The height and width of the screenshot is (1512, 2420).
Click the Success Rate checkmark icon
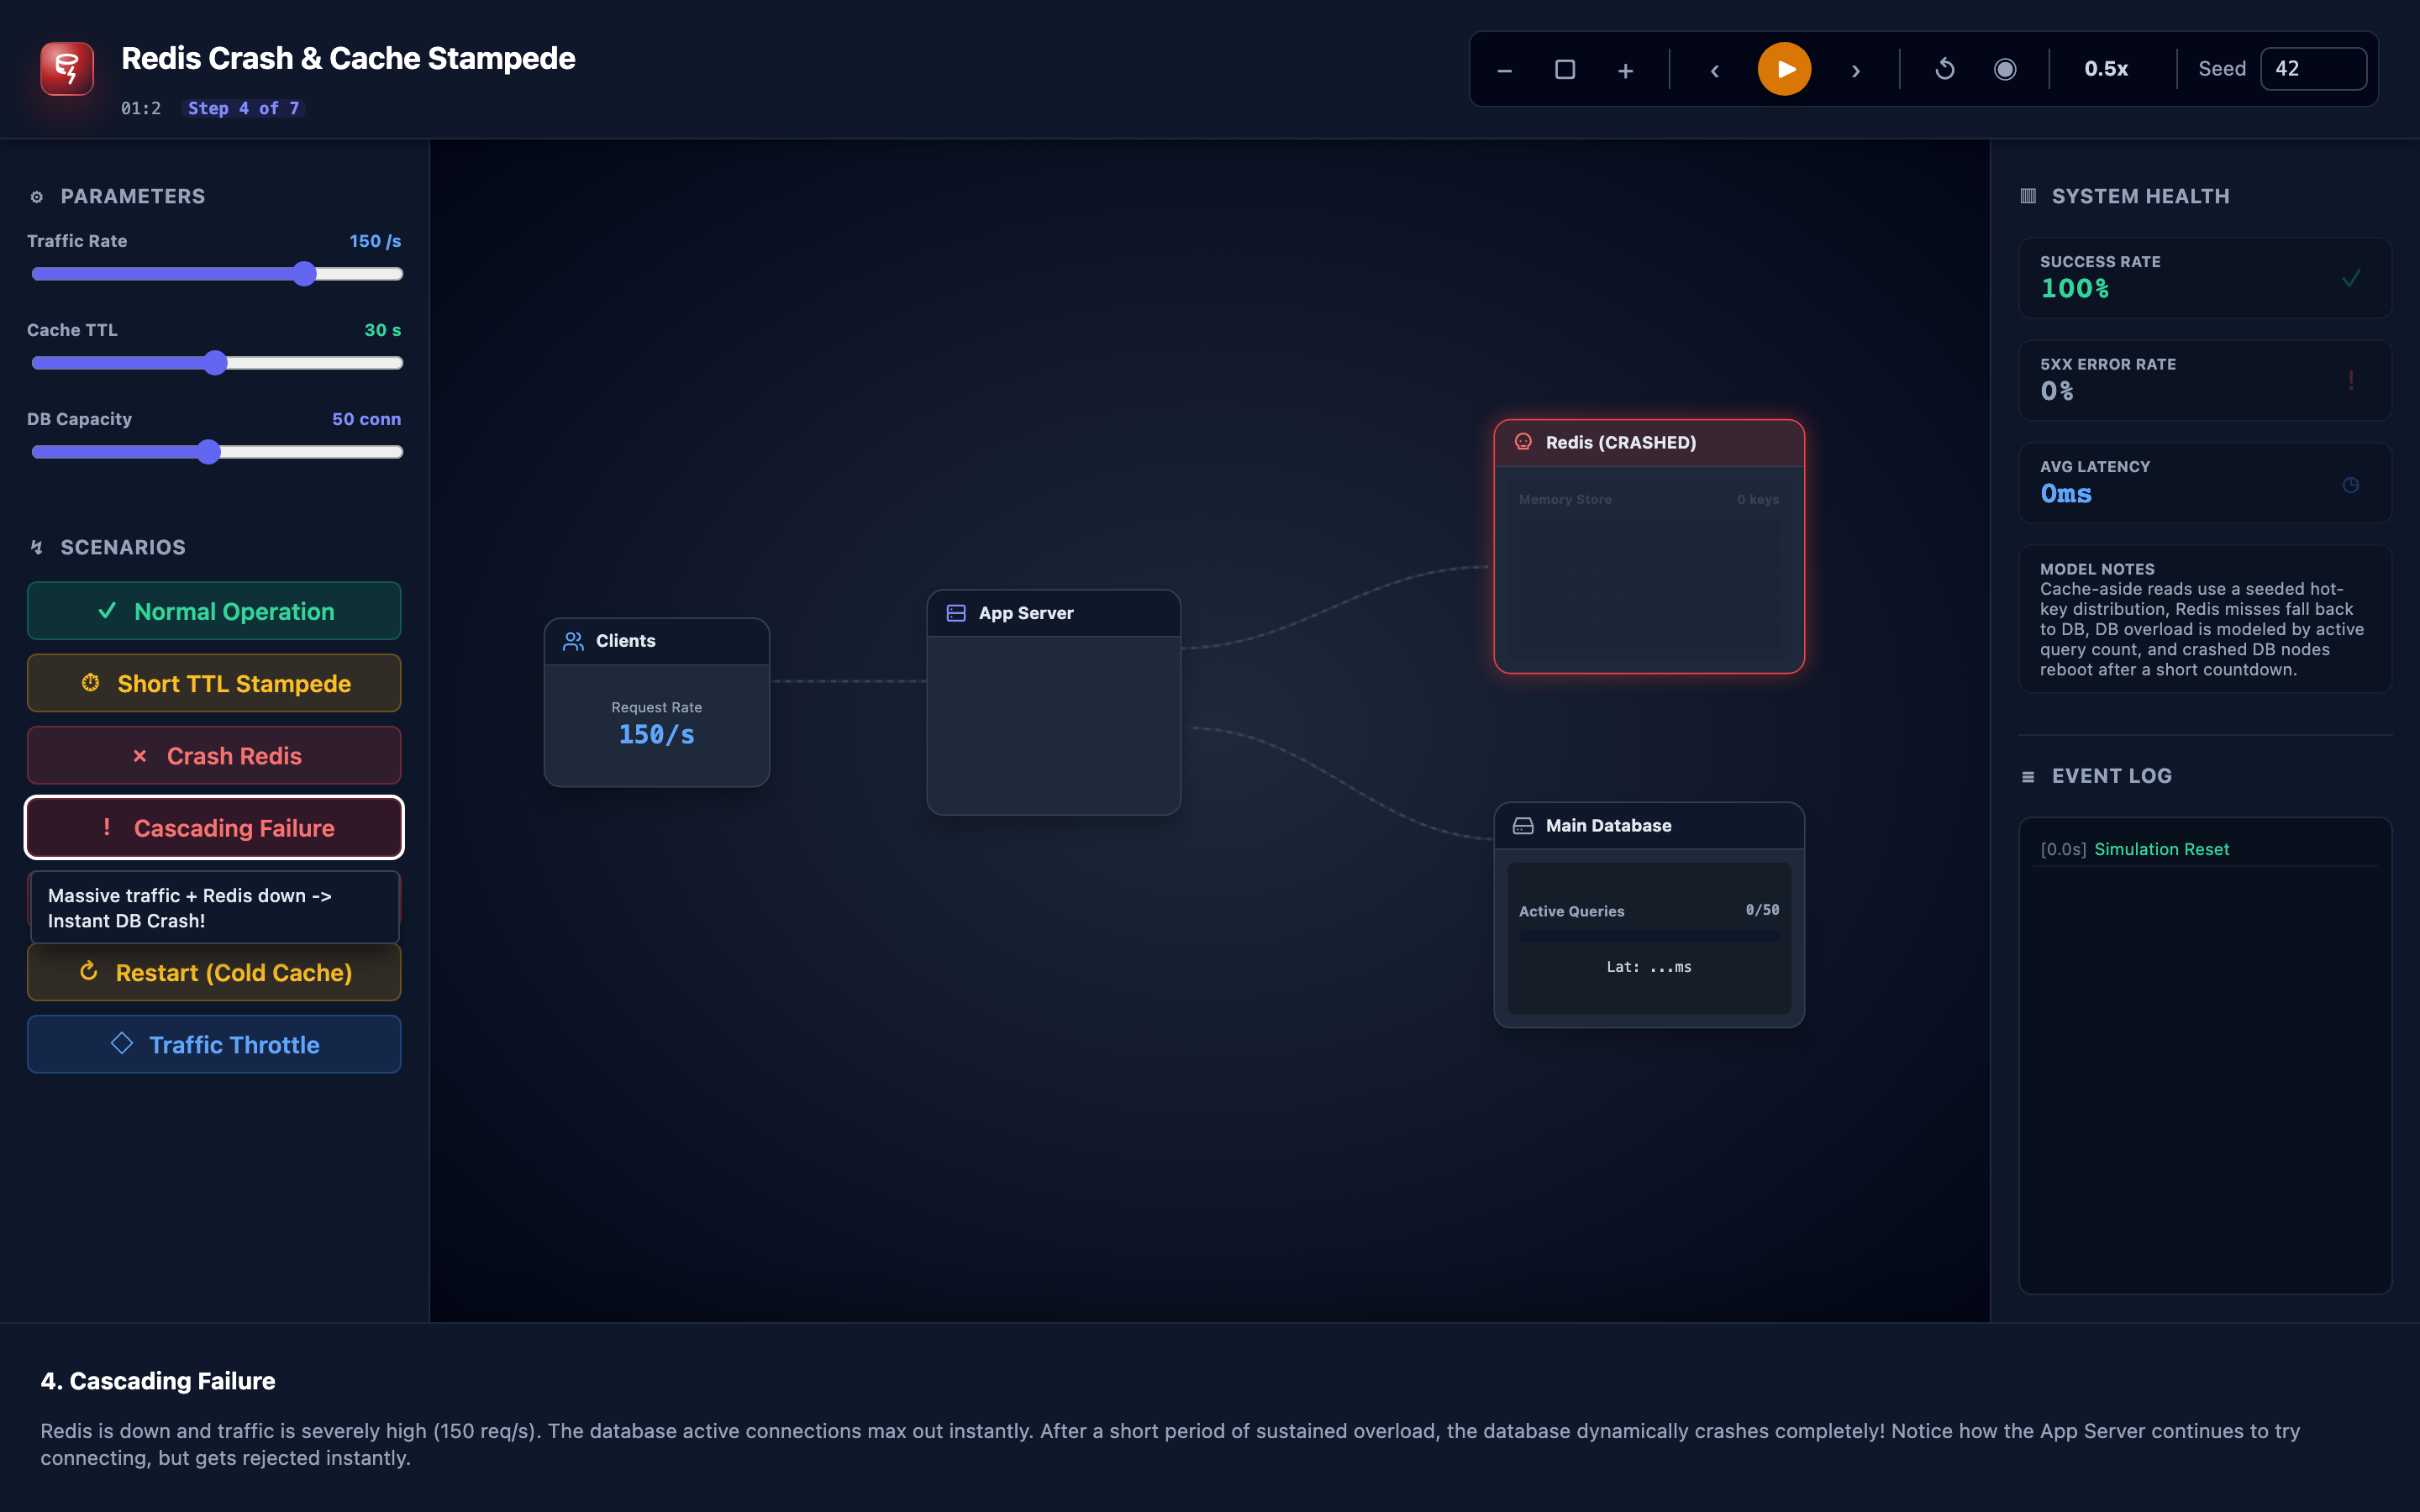point(2351,278)
